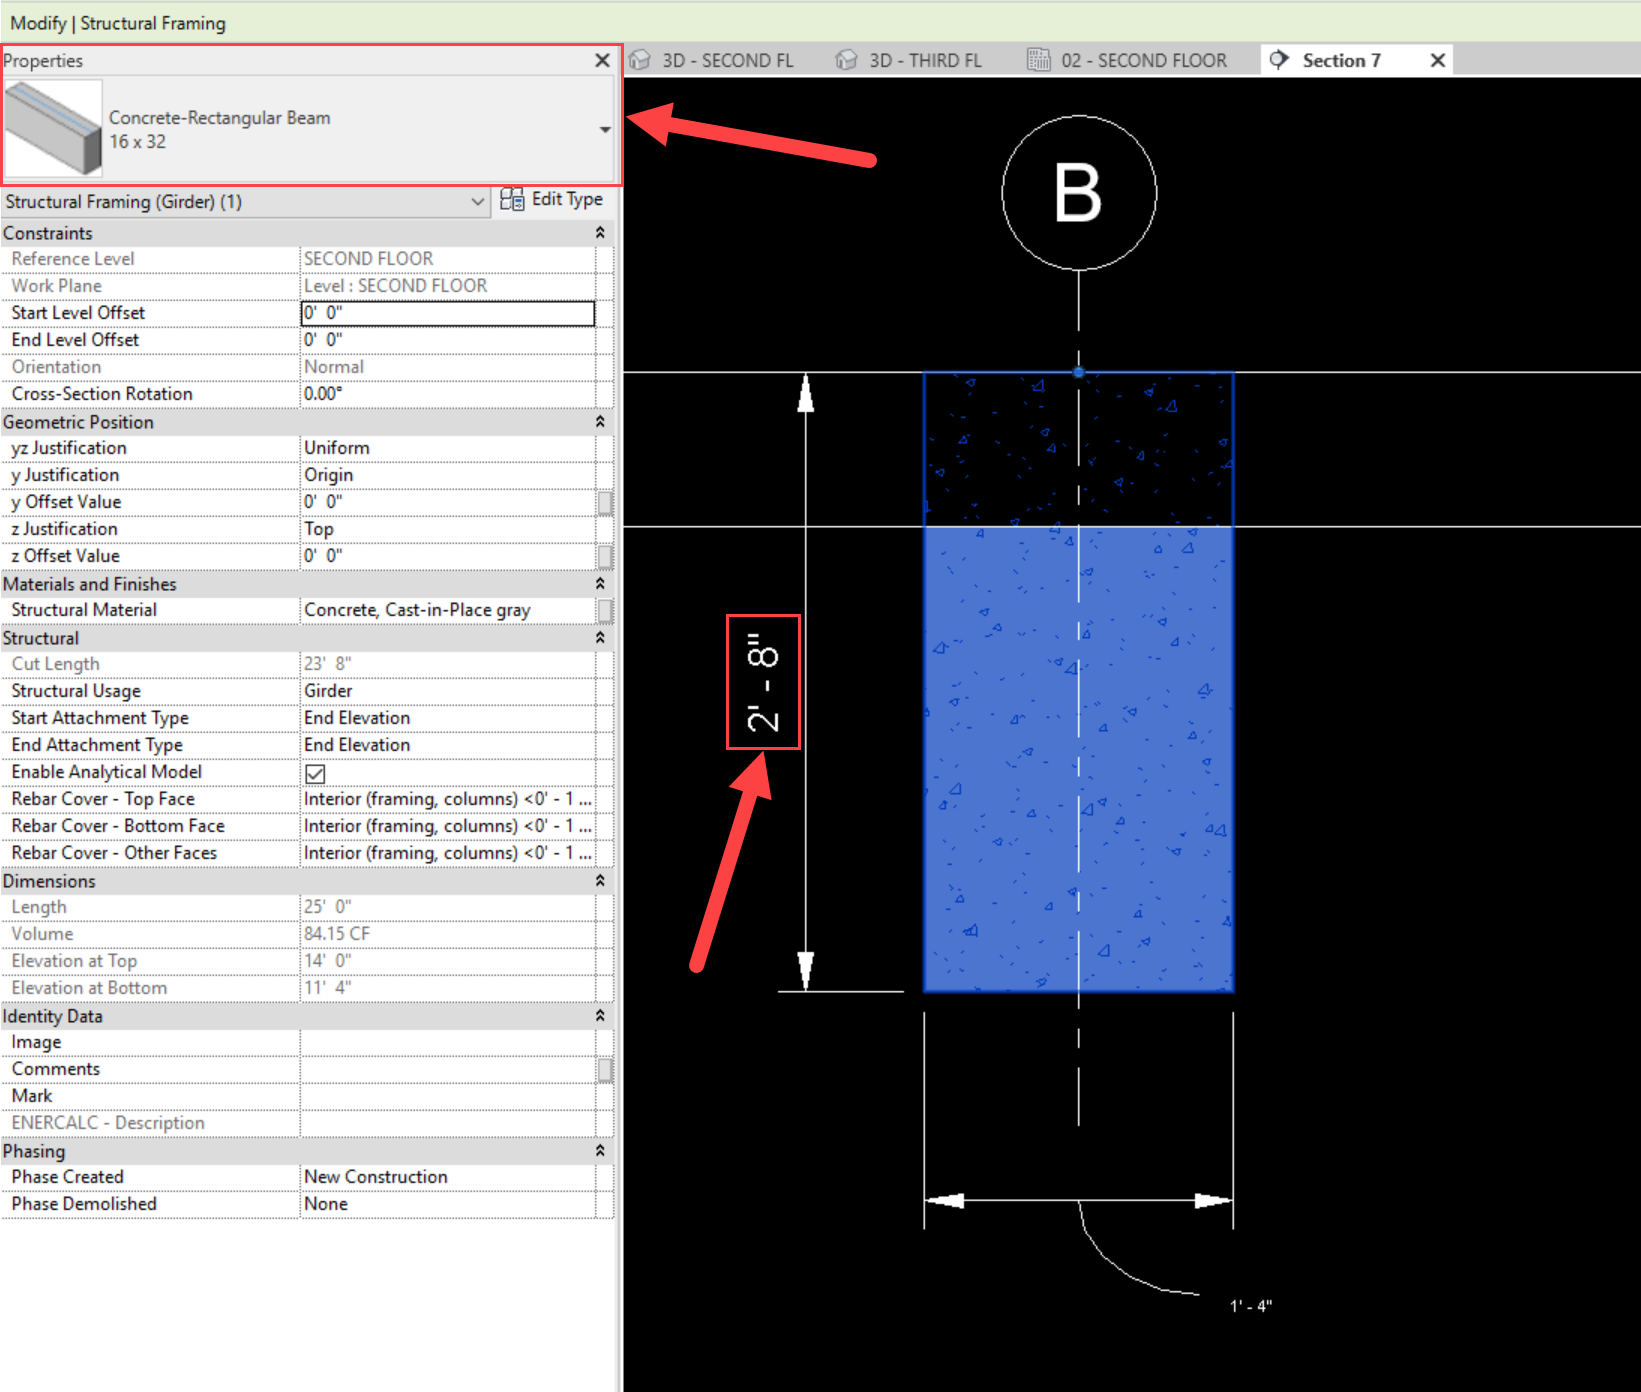Screen dimensions: 1641x1392
Task: Toggle the Enable Analytical Model checkbox
Action: click(x=315, y=773)
